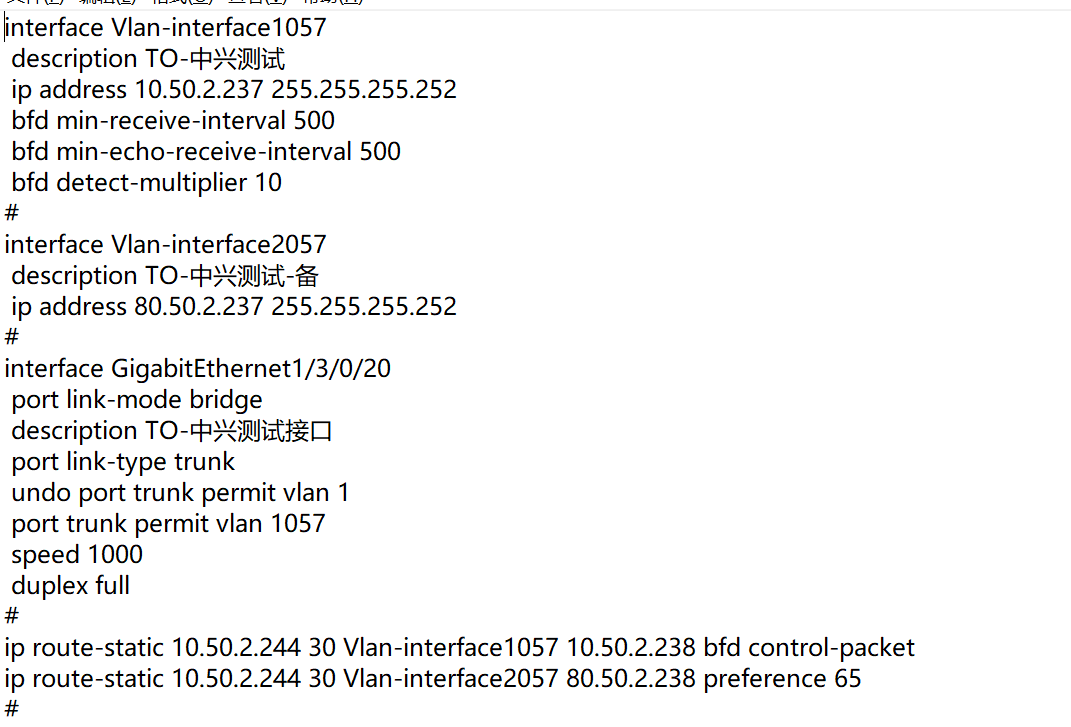
Task: Click the "port trunk permit vlan 1057" line
Action: (x=168, y=524)
